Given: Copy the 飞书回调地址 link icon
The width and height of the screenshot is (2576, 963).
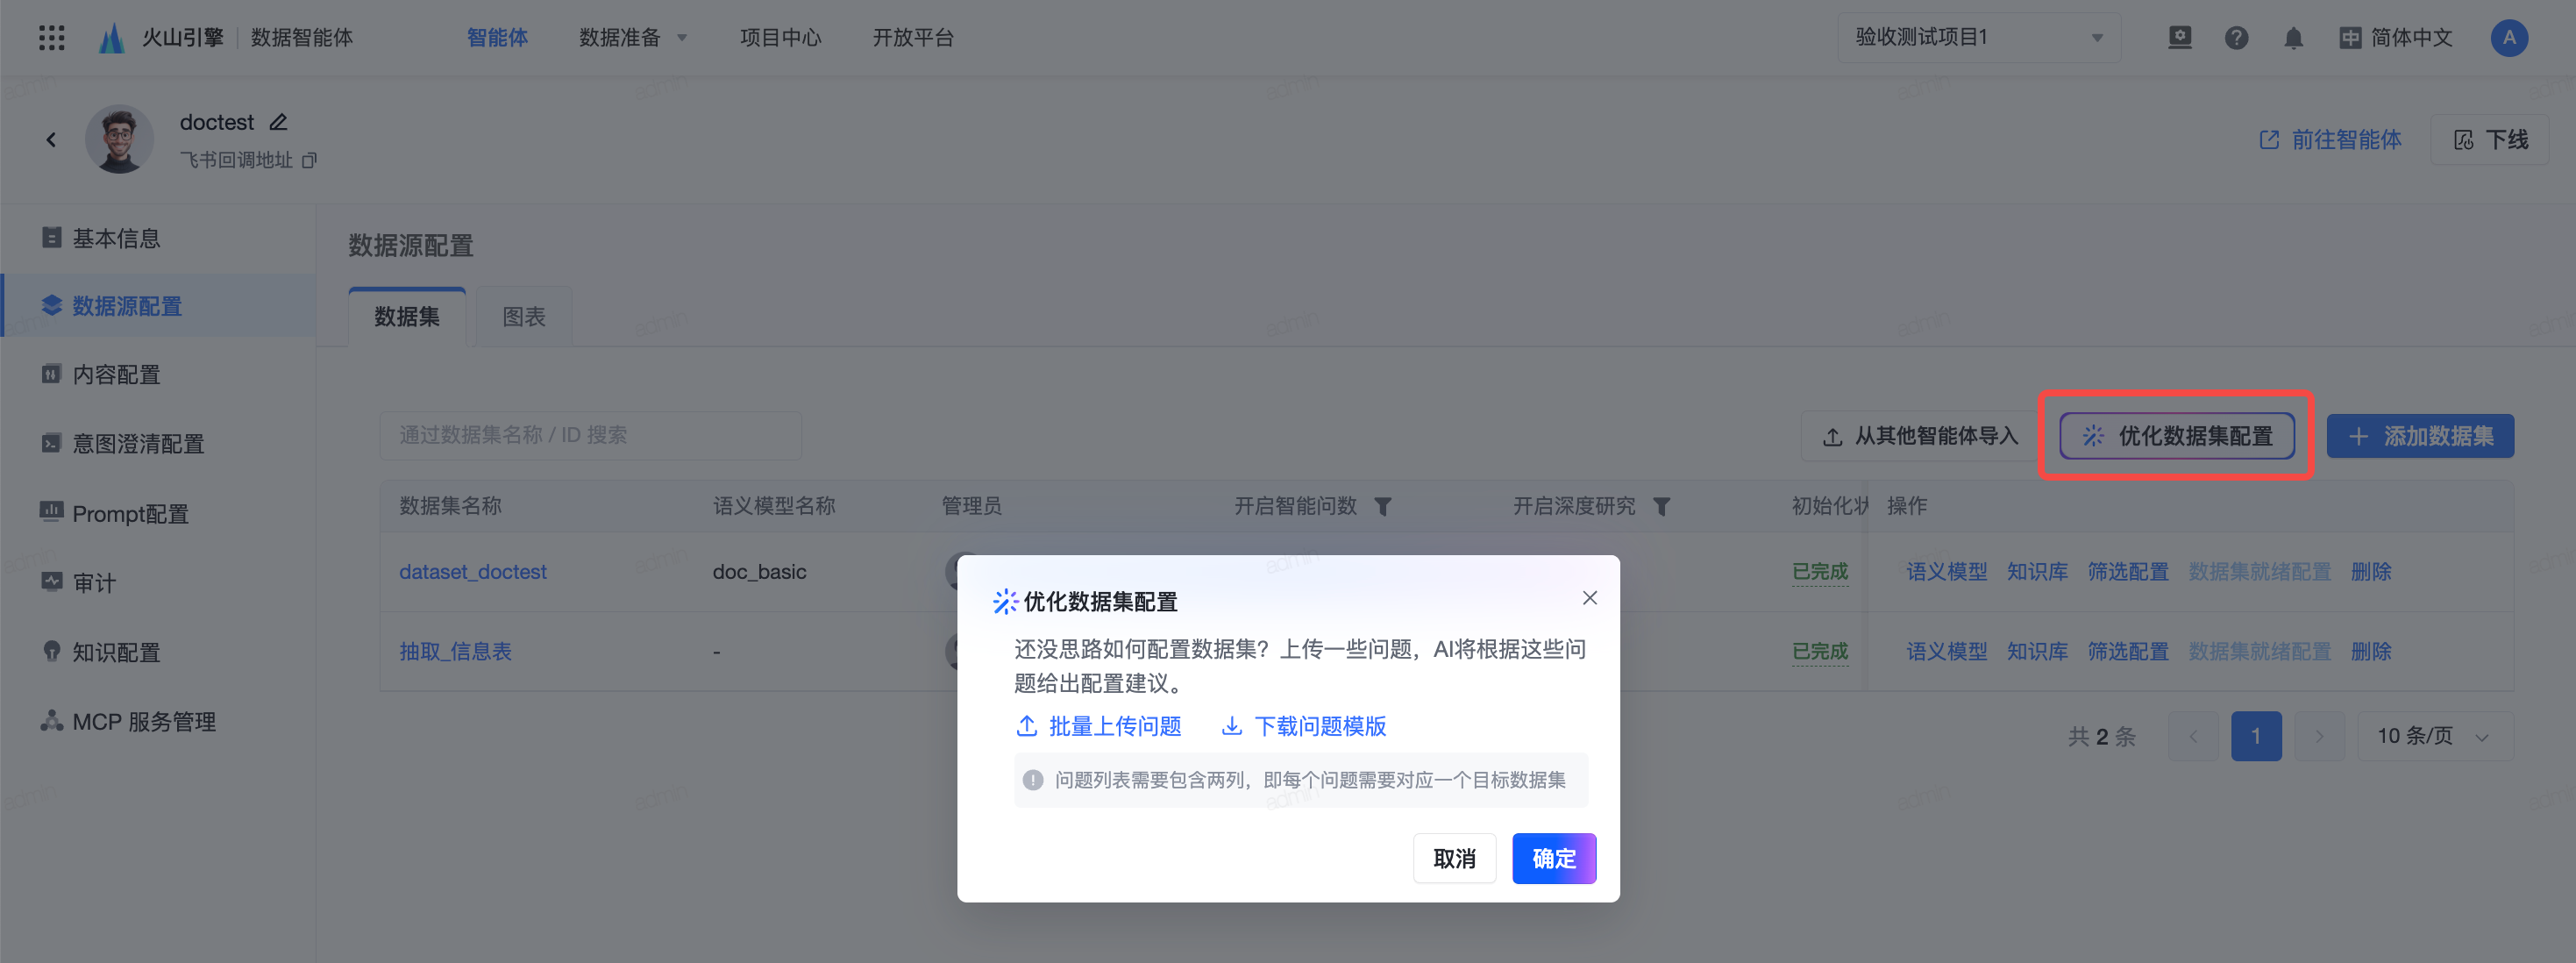Looking at the screenshot, I should 309,160.
